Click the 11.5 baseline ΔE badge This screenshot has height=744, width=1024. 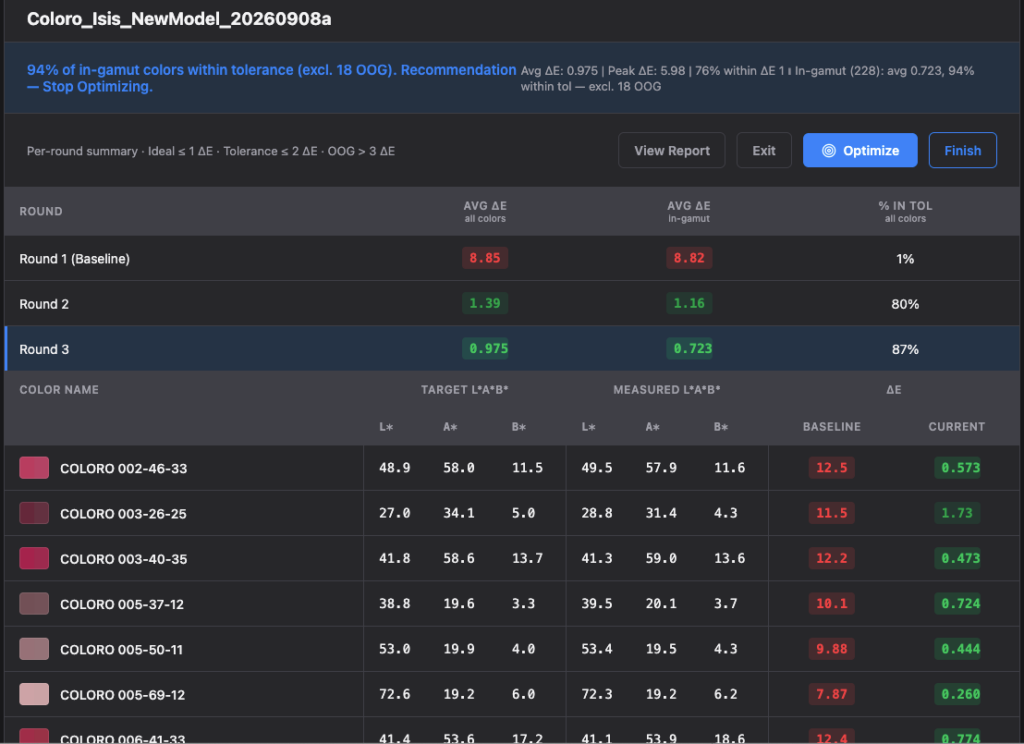831,513
